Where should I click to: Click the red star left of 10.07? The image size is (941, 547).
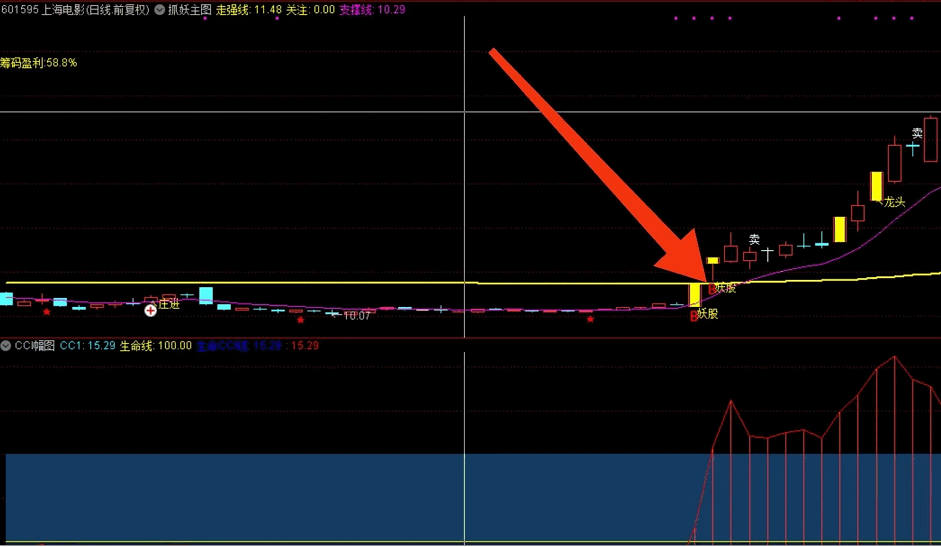(301, 320)
